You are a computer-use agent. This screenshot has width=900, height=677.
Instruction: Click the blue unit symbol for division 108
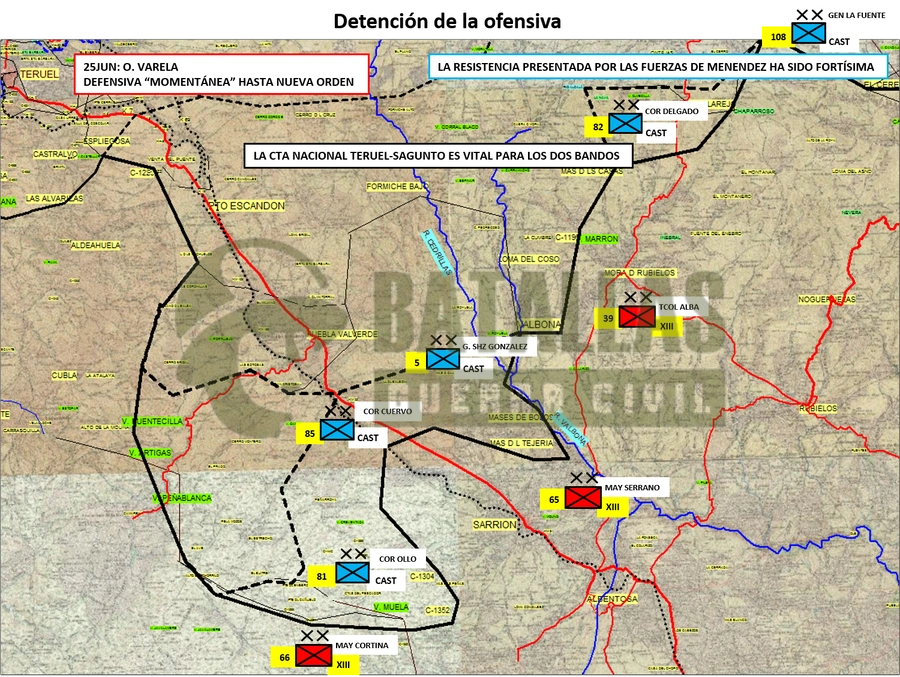tap(808, 33)
